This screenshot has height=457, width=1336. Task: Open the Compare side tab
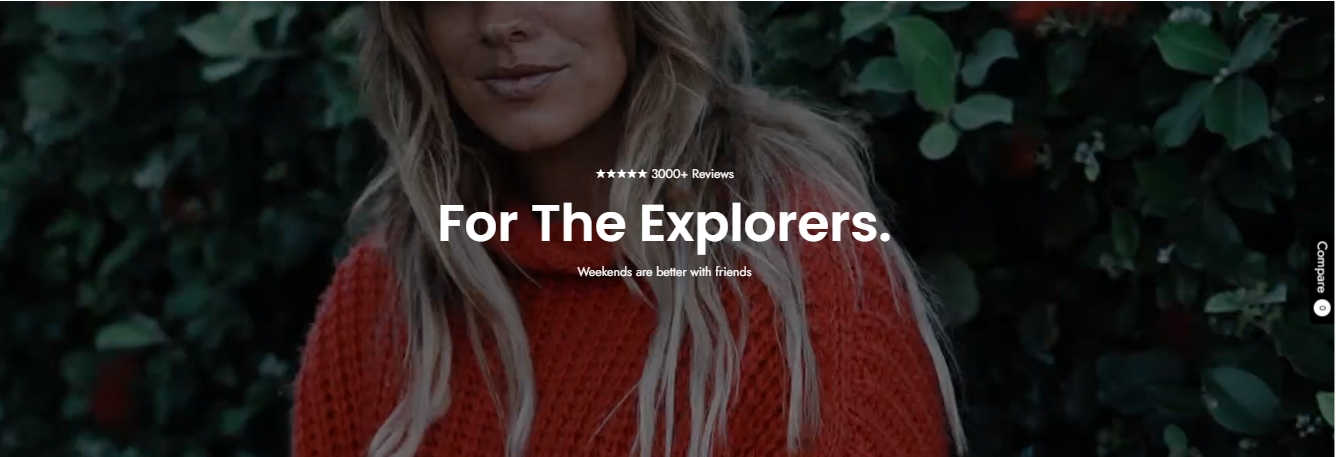pos(1322,278)
